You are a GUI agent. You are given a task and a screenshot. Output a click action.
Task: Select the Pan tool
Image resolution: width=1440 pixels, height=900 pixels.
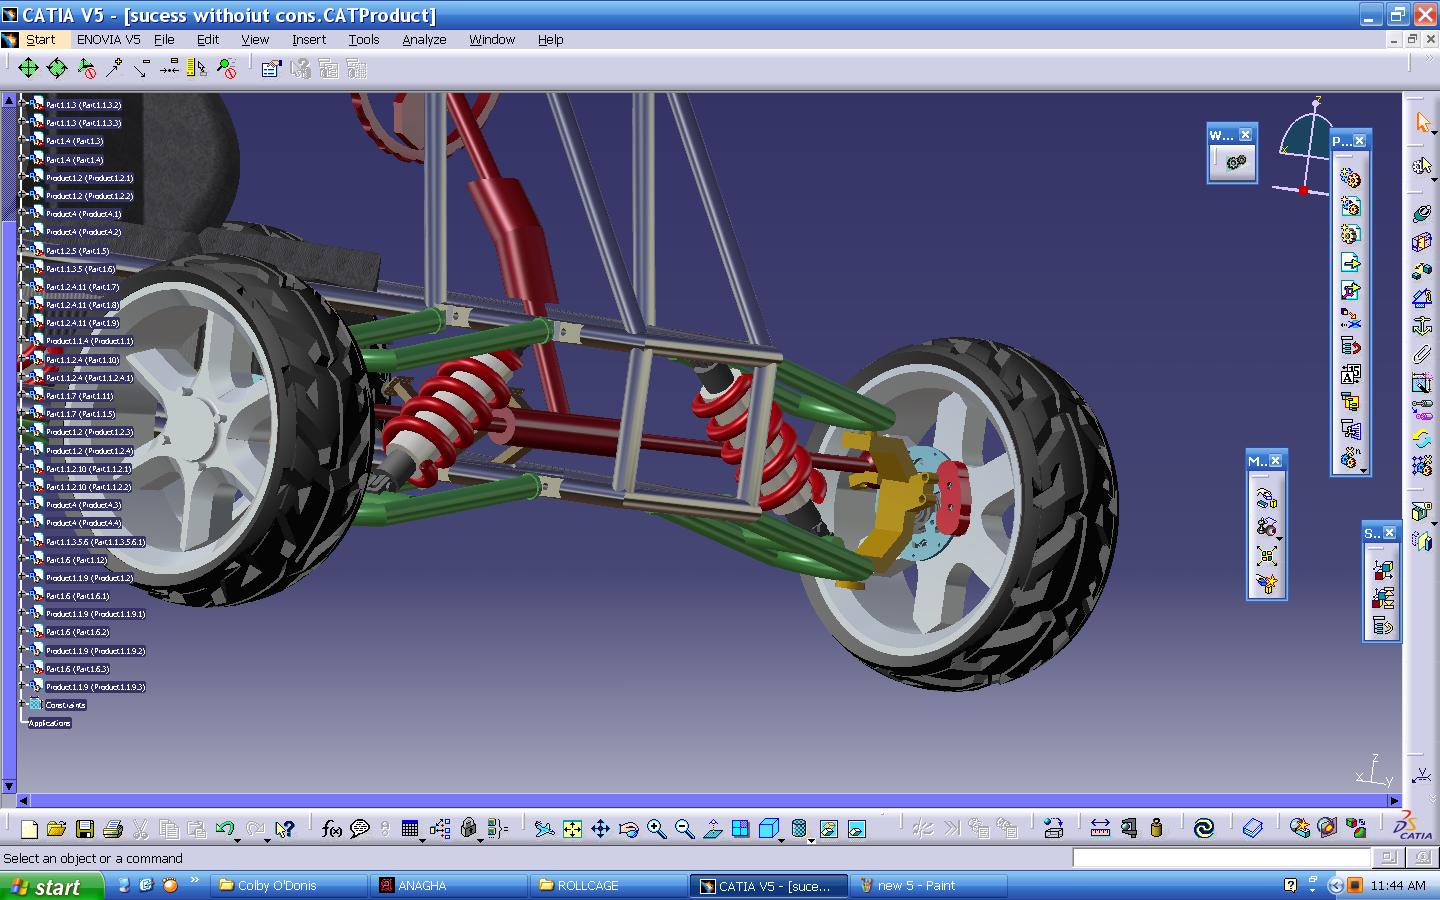tap(600, 830)
